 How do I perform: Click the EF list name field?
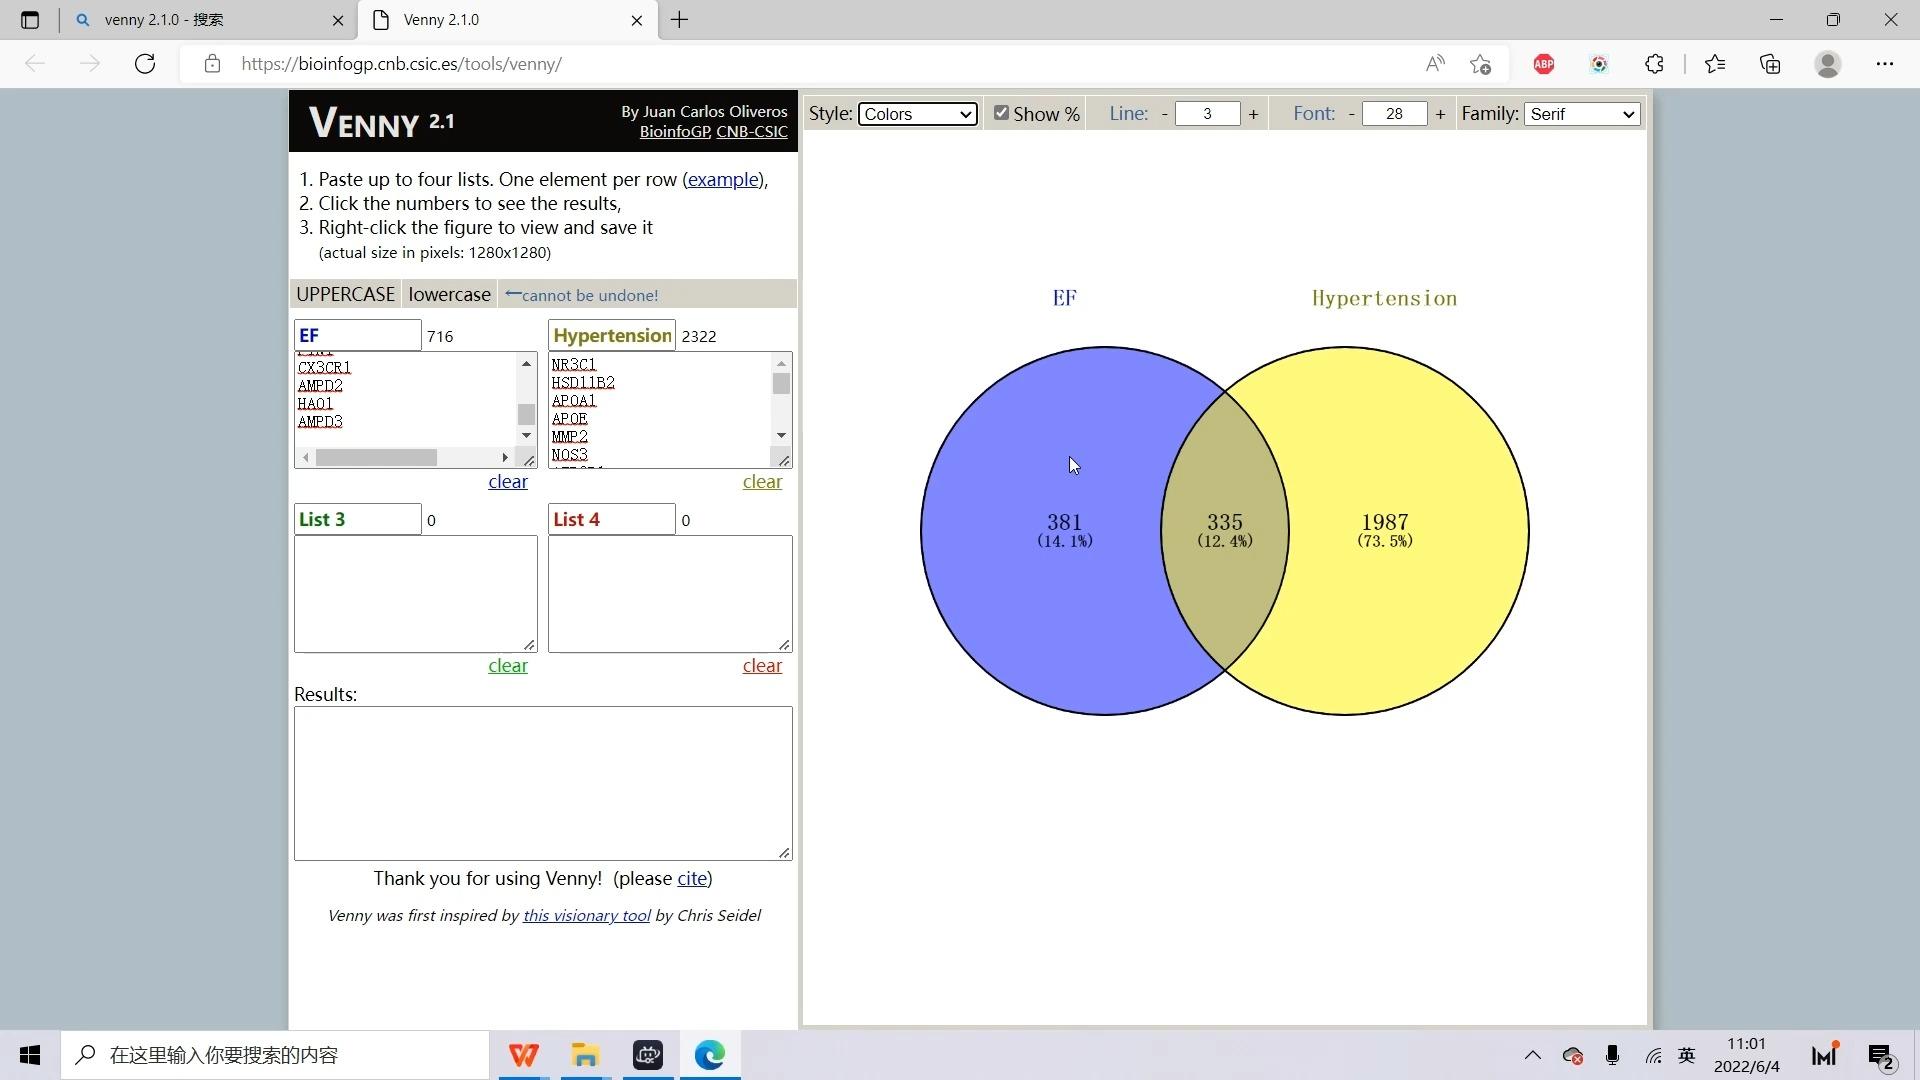[357, 336]
